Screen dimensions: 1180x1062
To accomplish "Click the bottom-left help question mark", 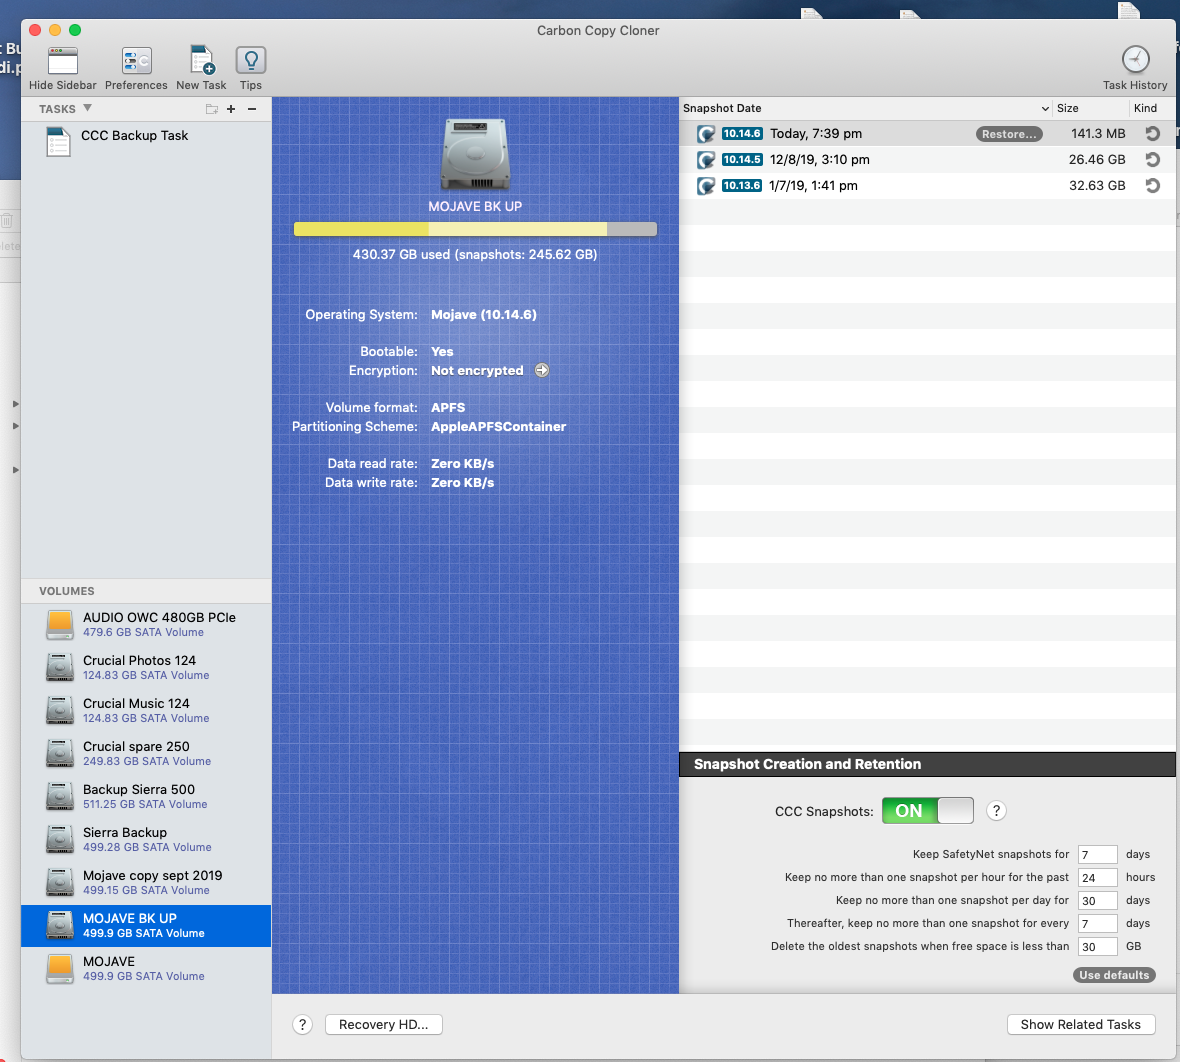I will [303, 1024].
